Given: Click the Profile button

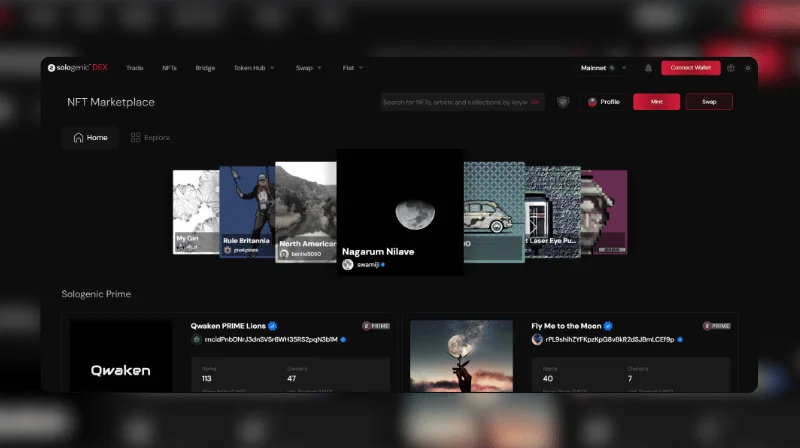Looking at the screenshot, I should point(604,102).
